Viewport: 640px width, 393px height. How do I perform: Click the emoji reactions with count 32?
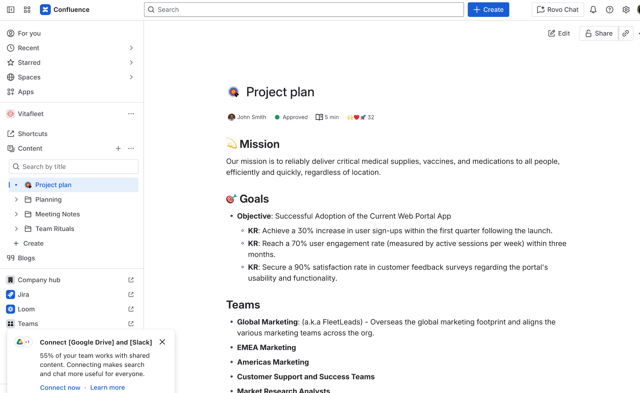coord(360,117)
